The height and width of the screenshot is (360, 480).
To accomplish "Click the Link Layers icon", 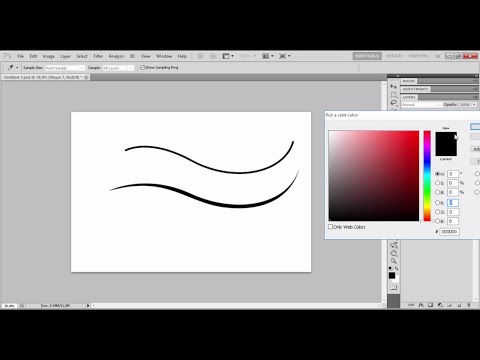I will point(411,305).
